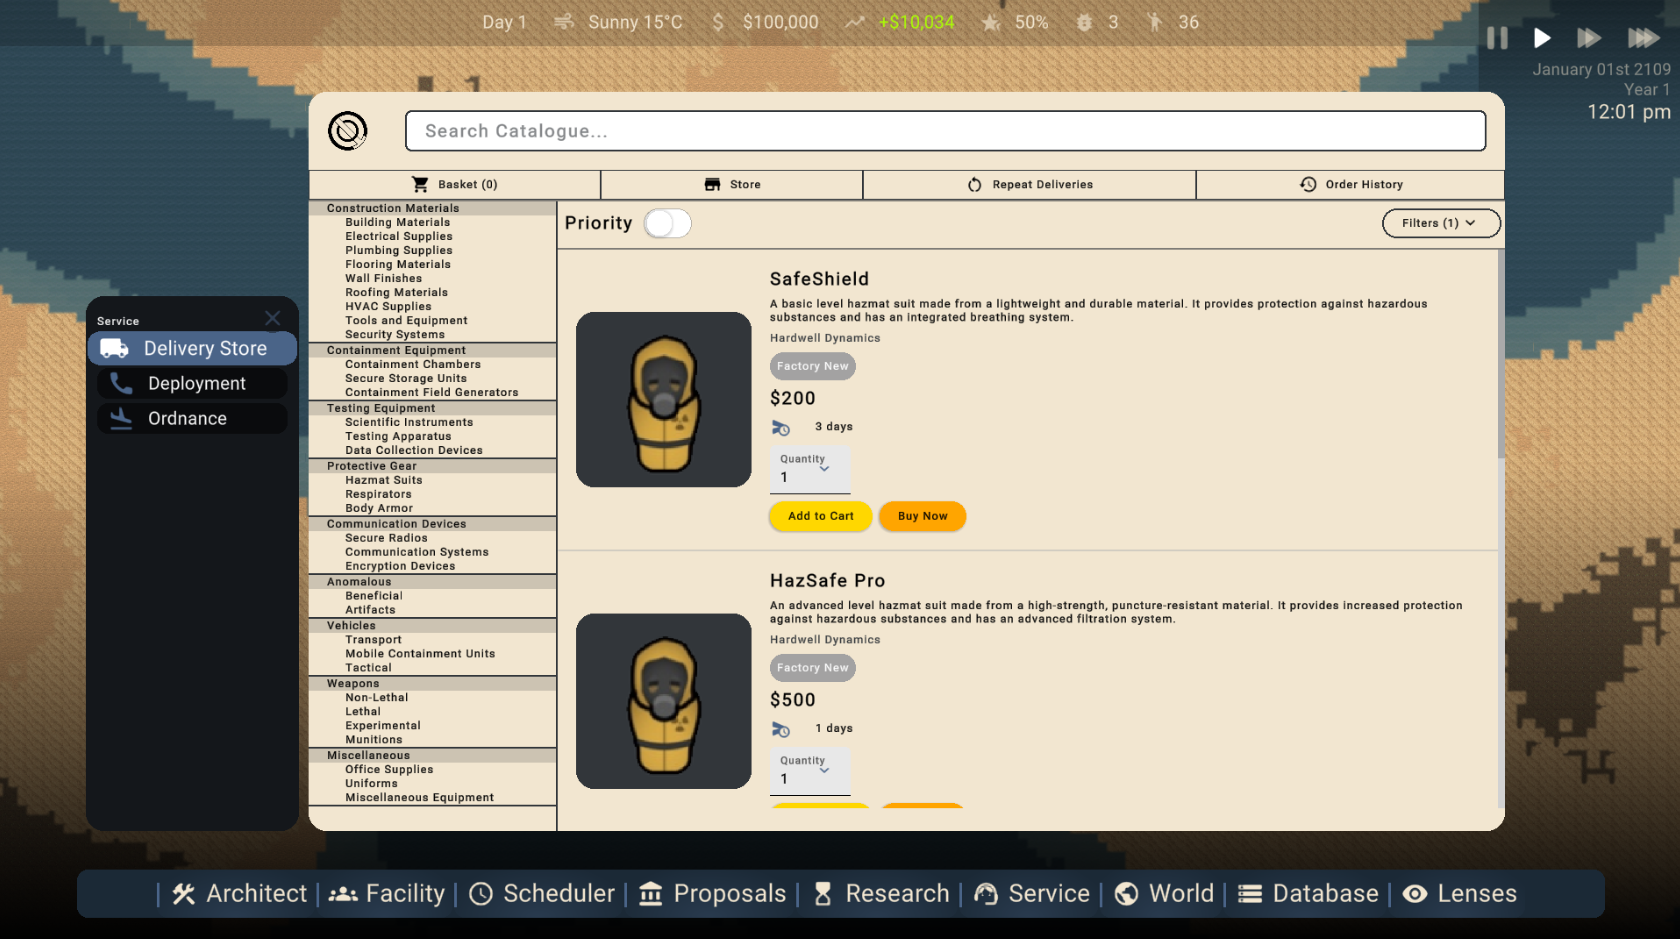The image size is (1680, 939).
Task: Click the SafeShield product thumbnail
Action: [663, 399]
